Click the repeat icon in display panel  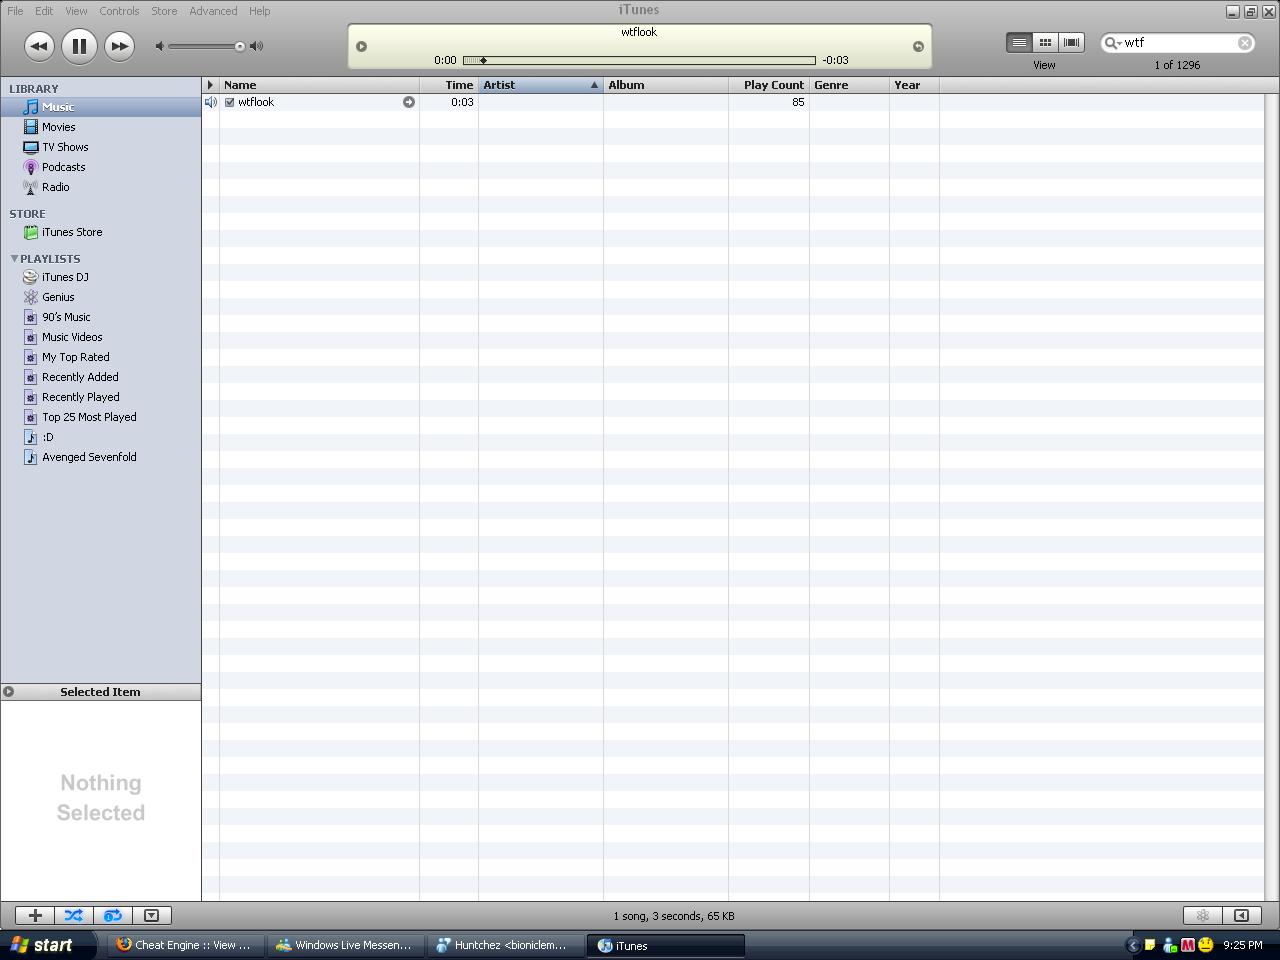tap(918, 46)
